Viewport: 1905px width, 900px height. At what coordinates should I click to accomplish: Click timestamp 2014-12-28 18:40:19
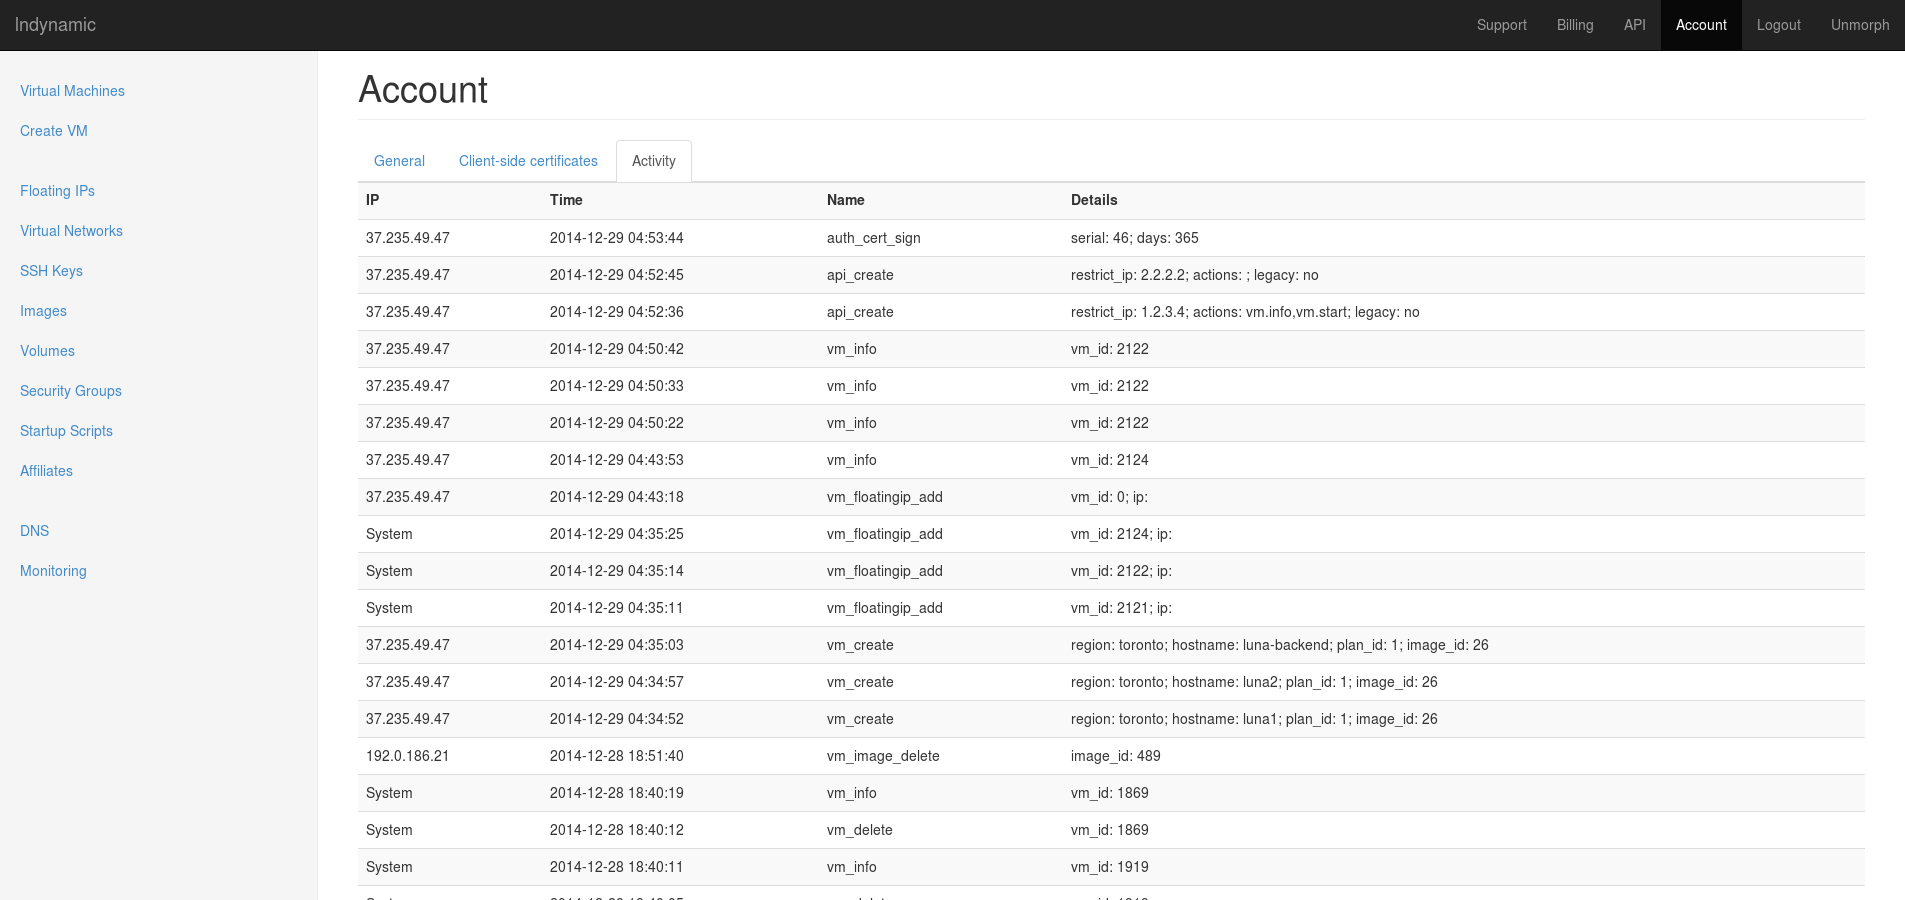click(616, 793)
